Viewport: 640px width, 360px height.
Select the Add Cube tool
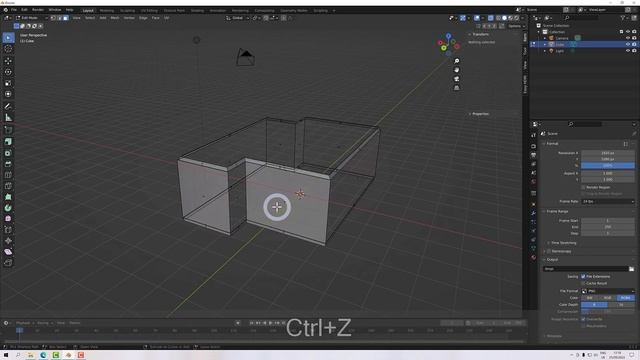(x=8, y=130)
